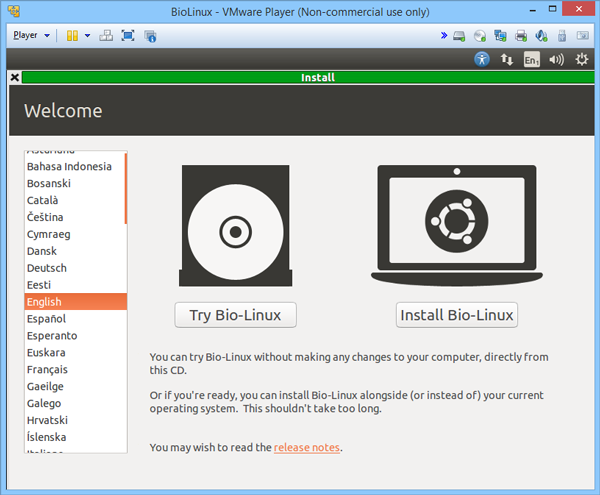Open the Unity mode icon in toolbar
The width and height of the screenshot is (600, 495).
tap(150, 36)
